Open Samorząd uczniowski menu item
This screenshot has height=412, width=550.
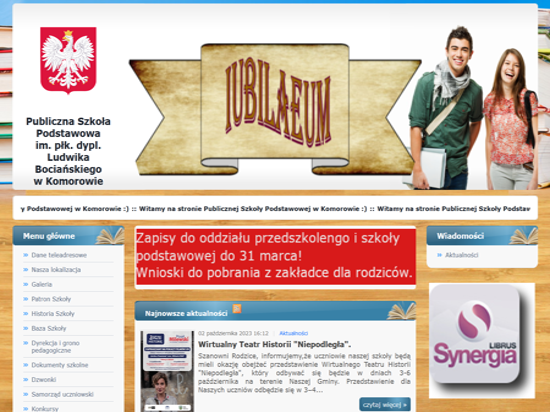pos(62,394)
